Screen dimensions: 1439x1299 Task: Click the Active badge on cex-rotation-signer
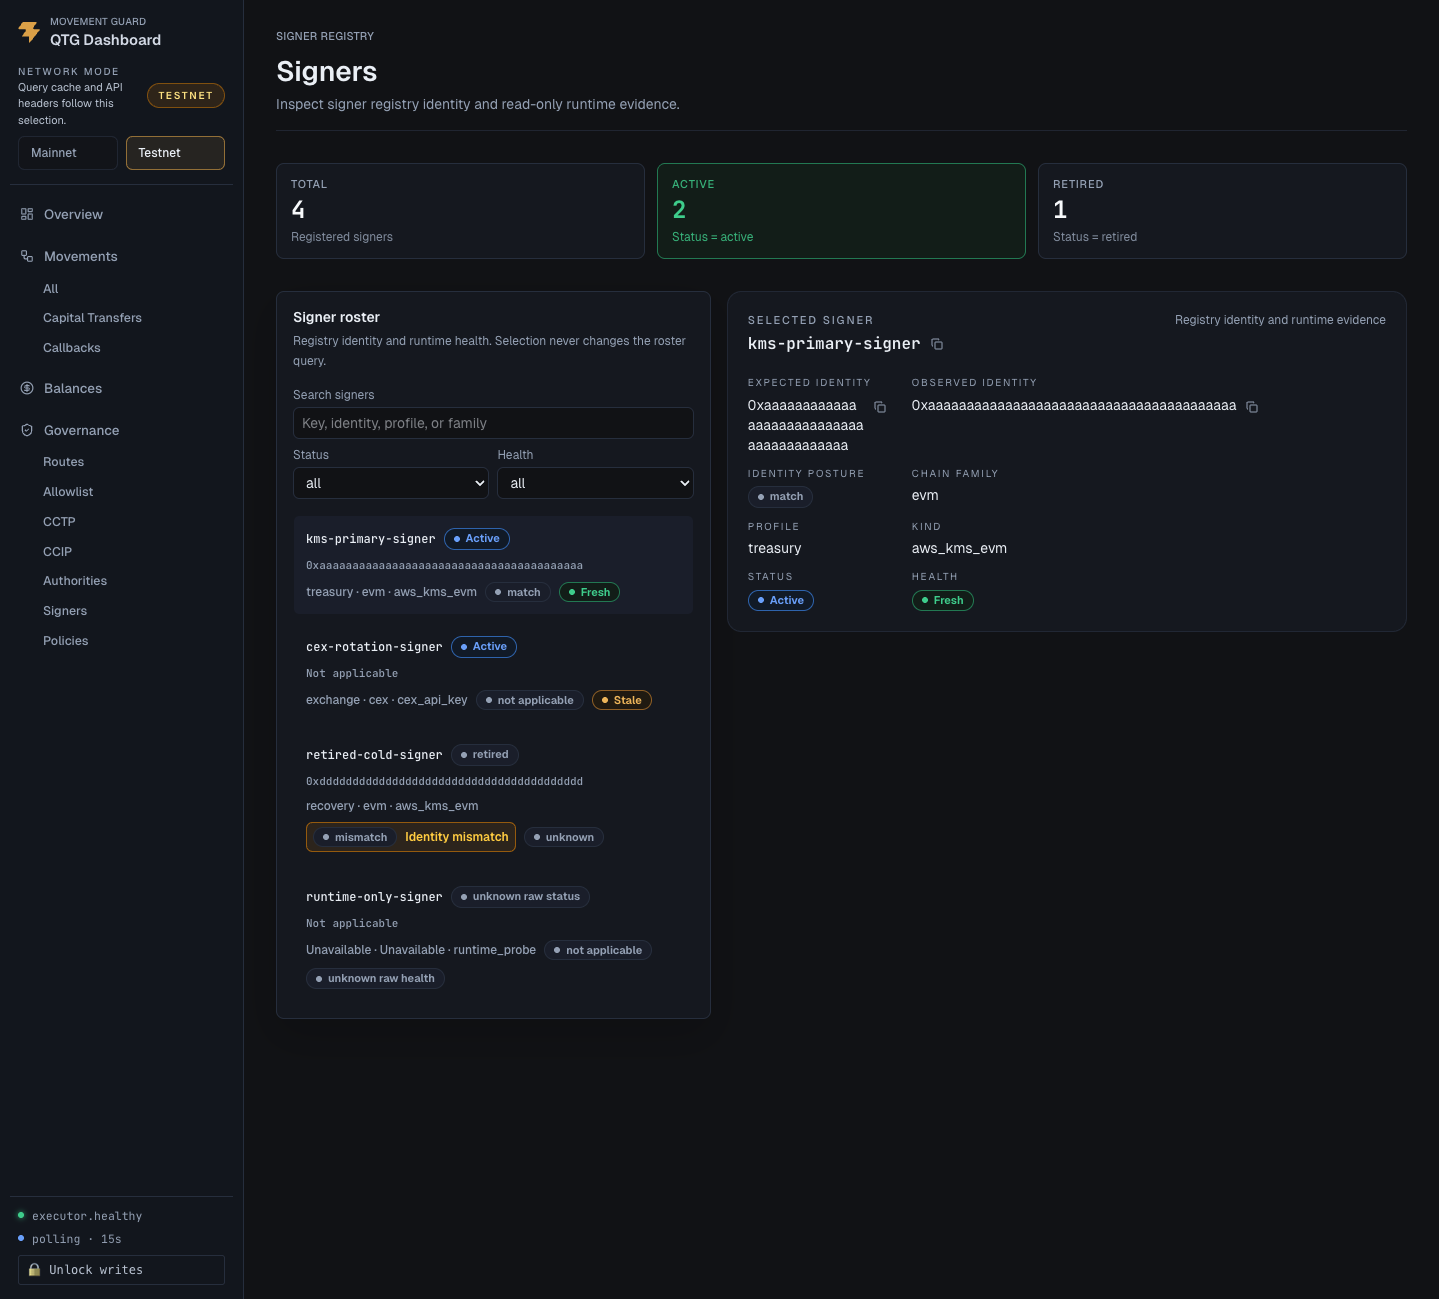click(484, 647)
